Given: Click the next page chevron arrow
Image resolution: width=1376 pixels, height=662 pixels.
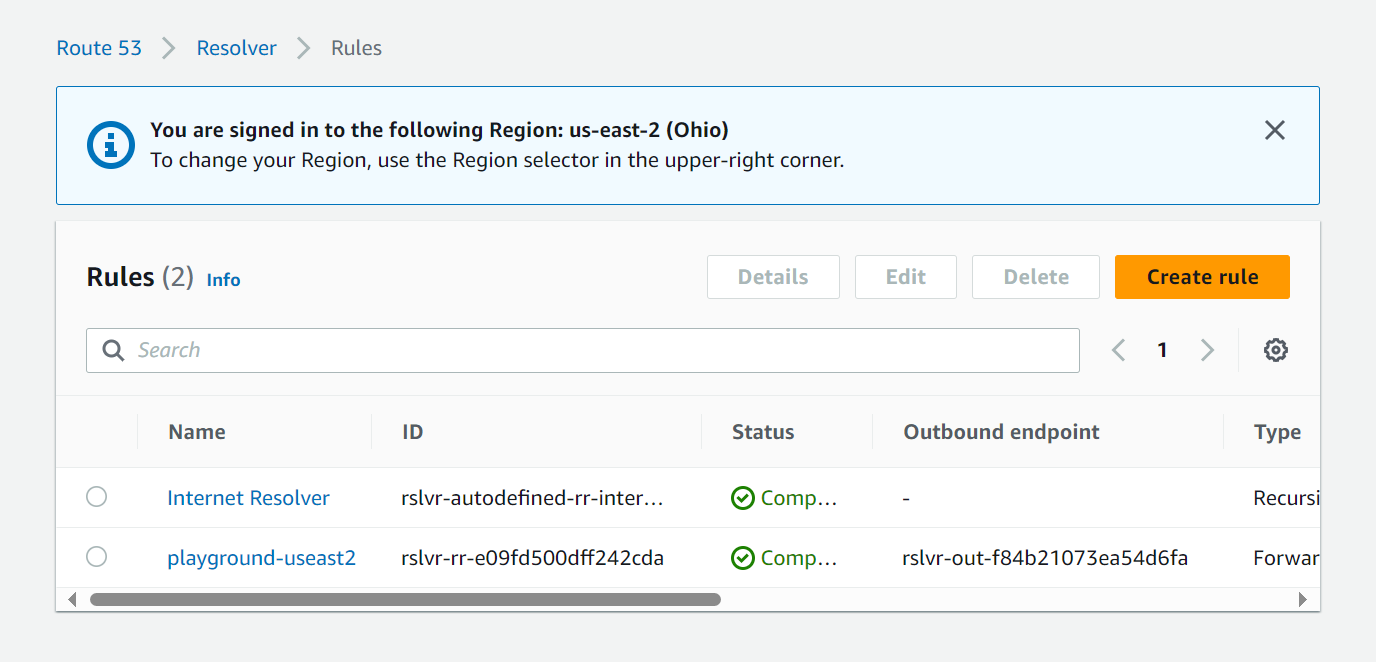Looking at the screenshot, I should click(1207, 350).
